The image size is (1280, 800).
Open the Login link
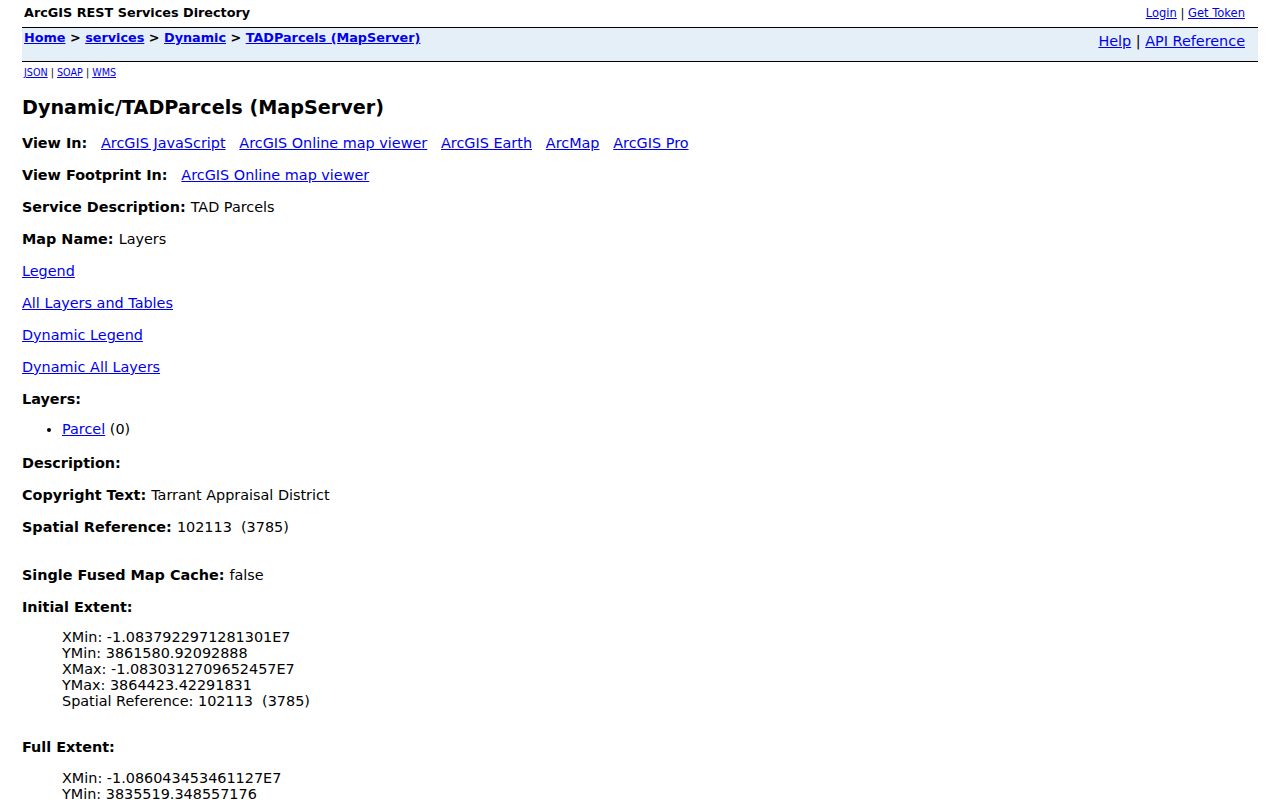1160,13
